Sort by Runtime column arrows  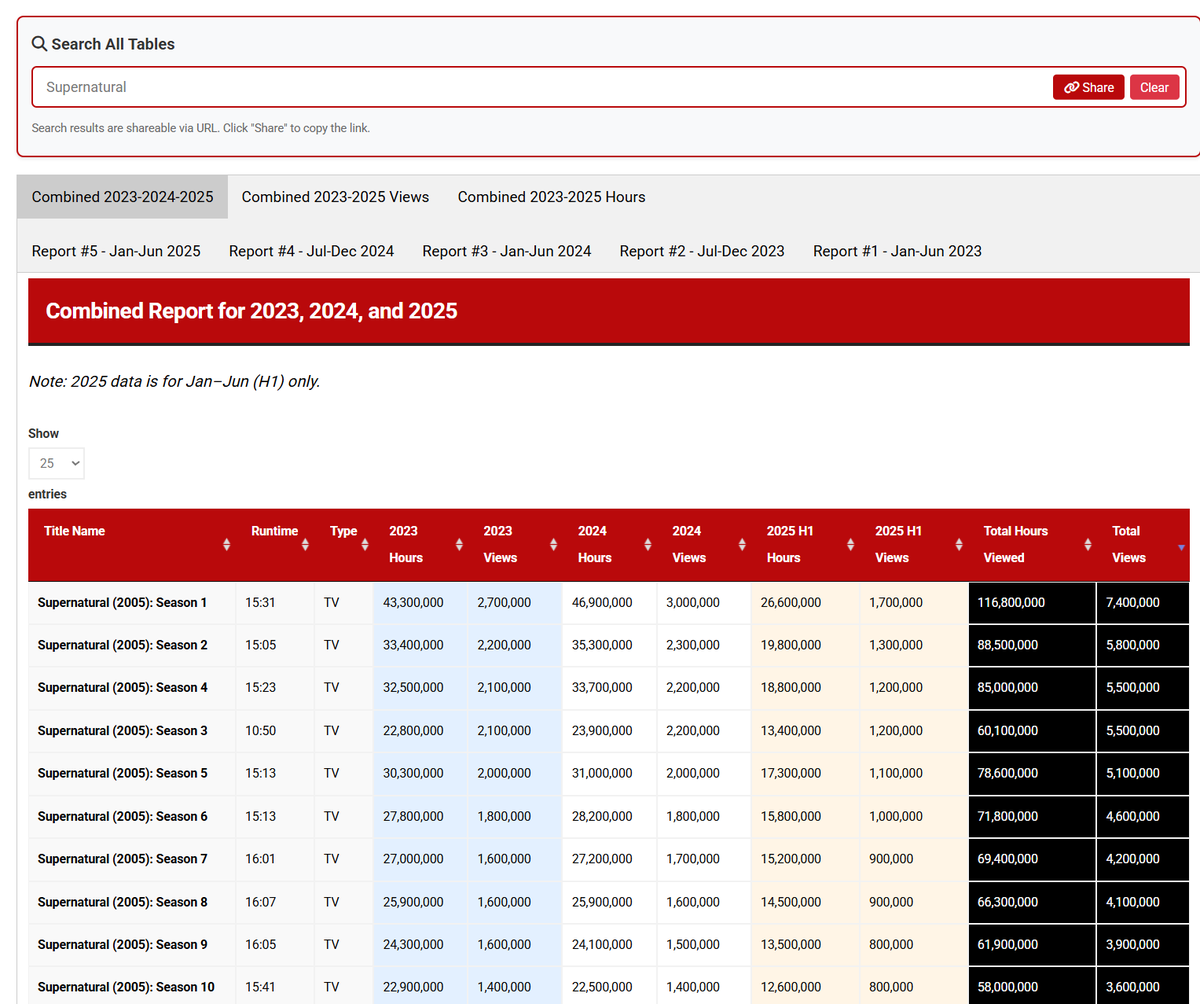coord(304,545)
